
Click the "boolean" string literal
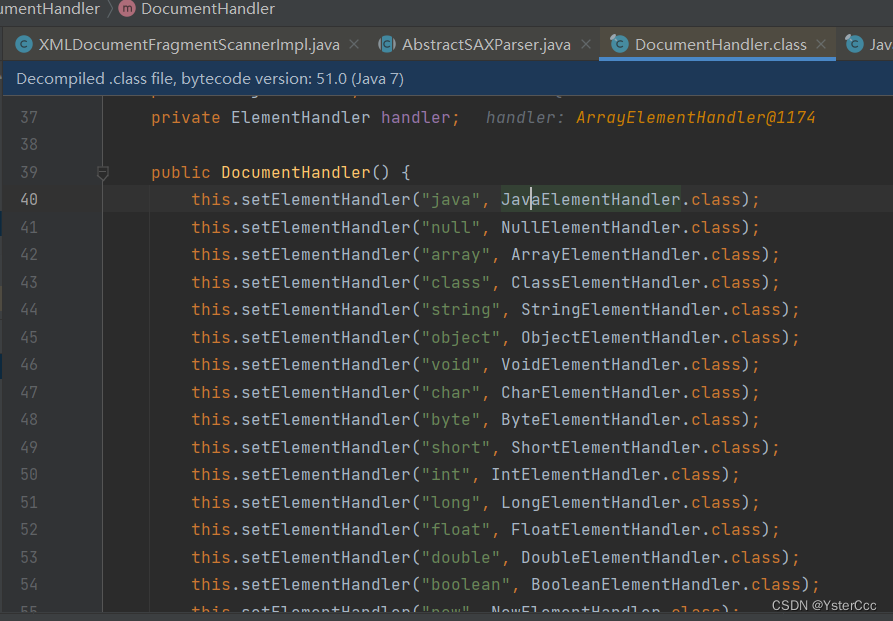click(465, 585)
